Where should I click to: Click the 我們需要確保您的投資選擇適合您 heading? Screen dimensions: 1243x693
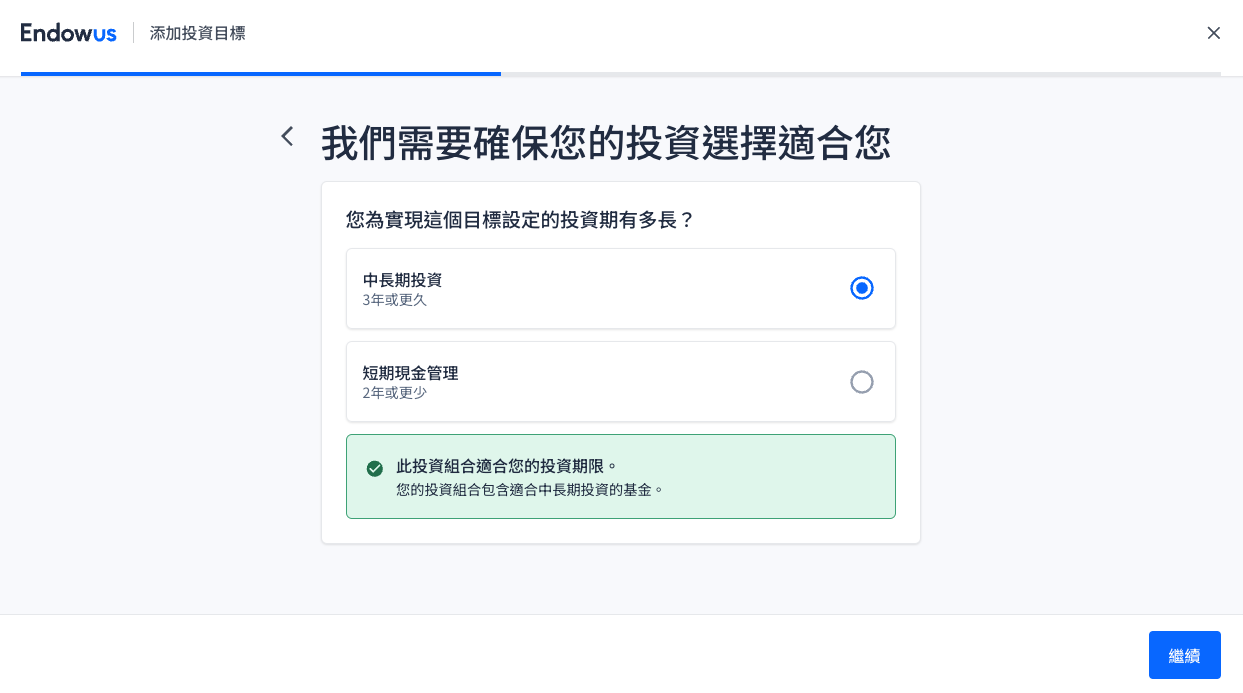coord(605,144)
